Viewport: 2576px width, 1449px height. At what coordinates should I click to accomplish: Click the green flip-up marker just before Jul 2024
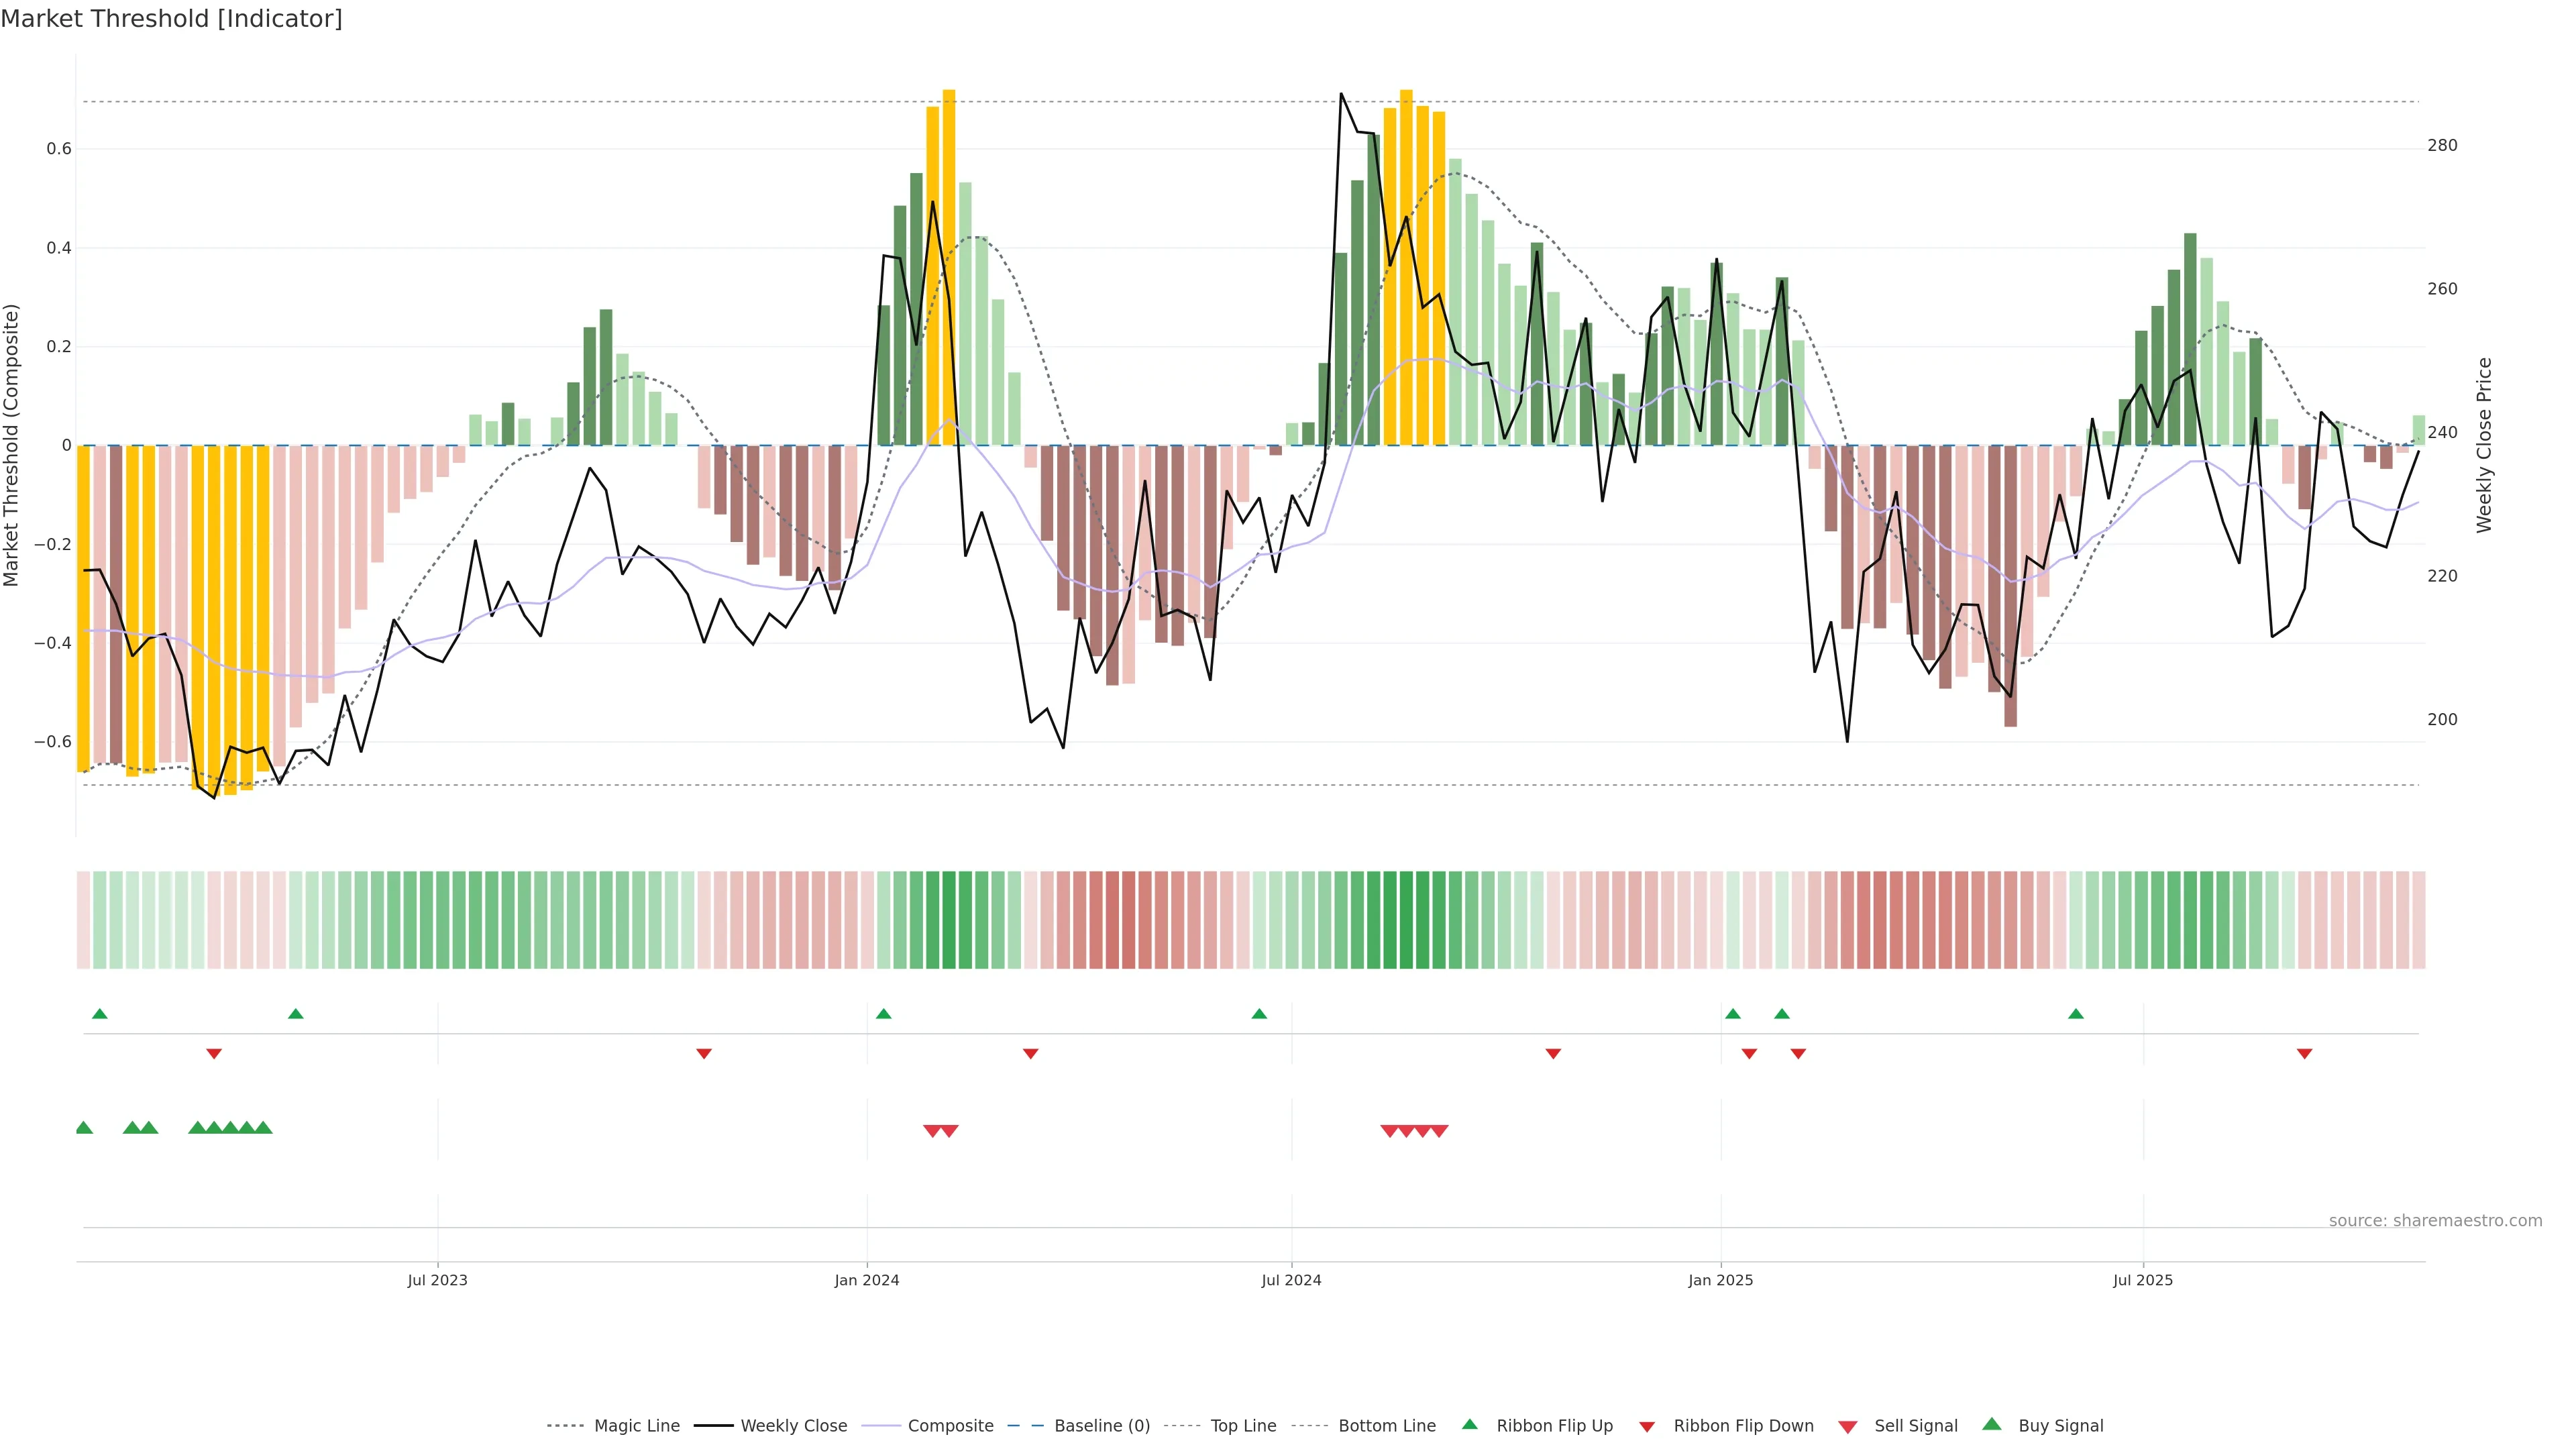pyautogui.click(x=1259, y=1014)
